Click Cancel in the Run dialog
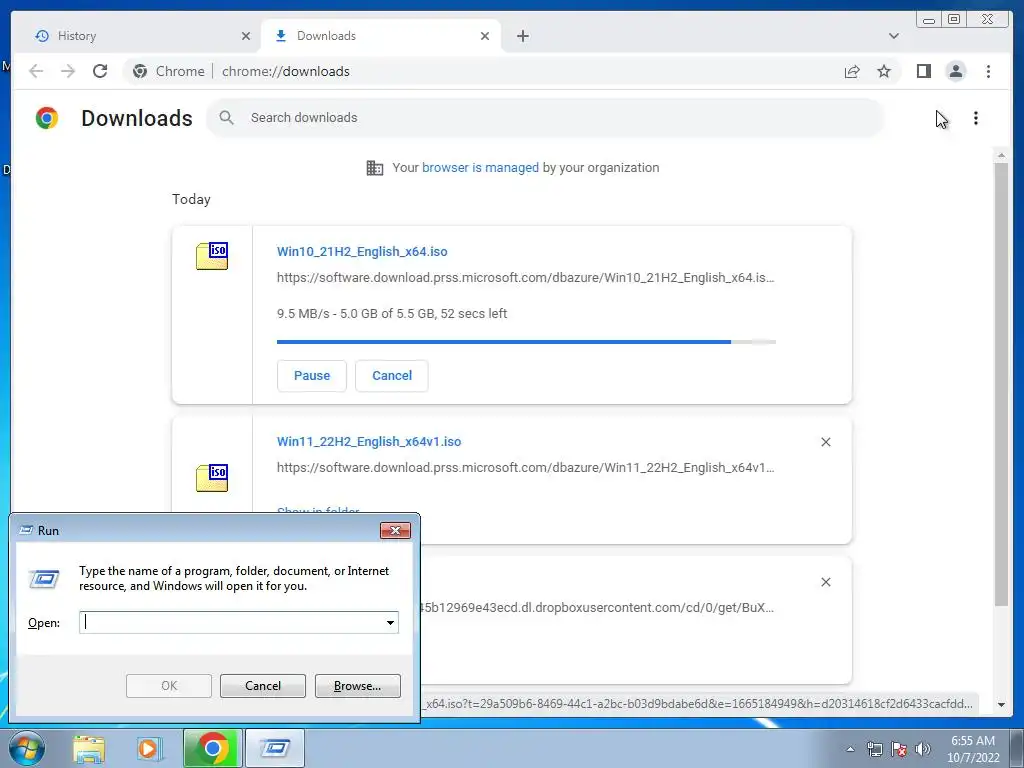This screenshot has width=1024, height=768. [263, 686]
